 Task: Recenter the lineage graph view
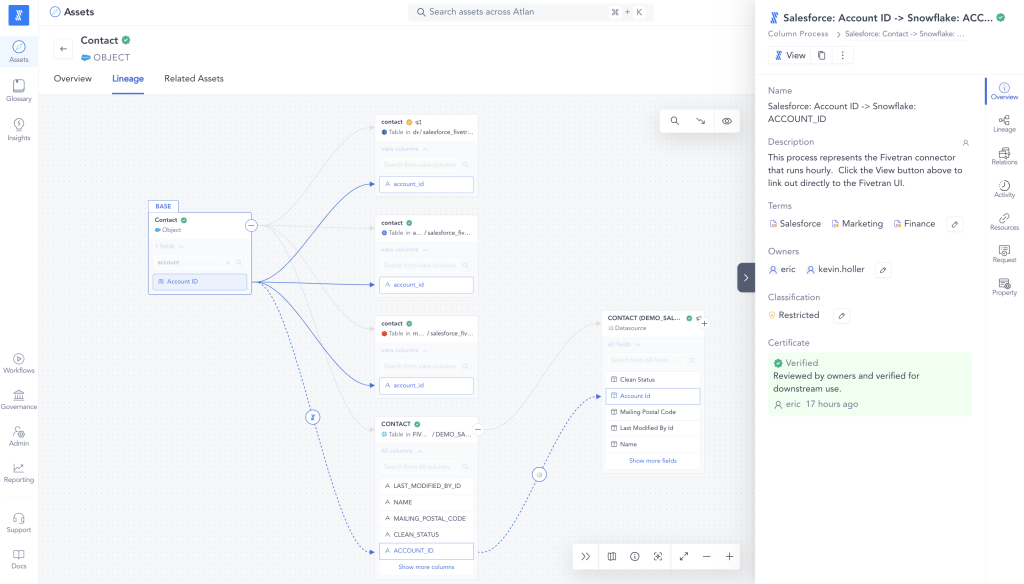point(657,556)
